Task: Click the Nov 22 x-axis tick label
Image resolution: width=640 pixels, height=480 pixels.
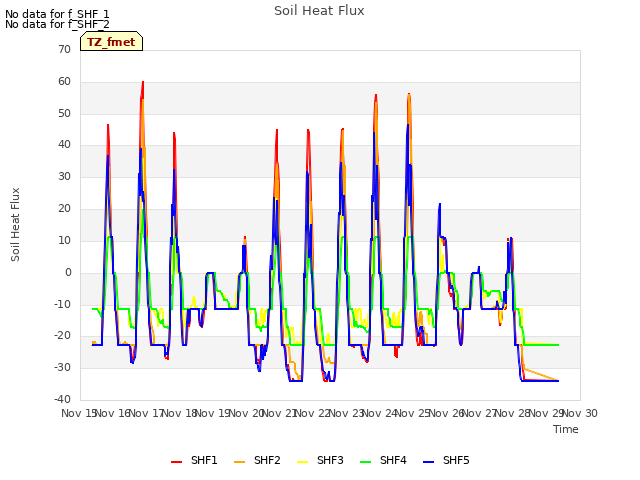Action: tap(312, 413)
